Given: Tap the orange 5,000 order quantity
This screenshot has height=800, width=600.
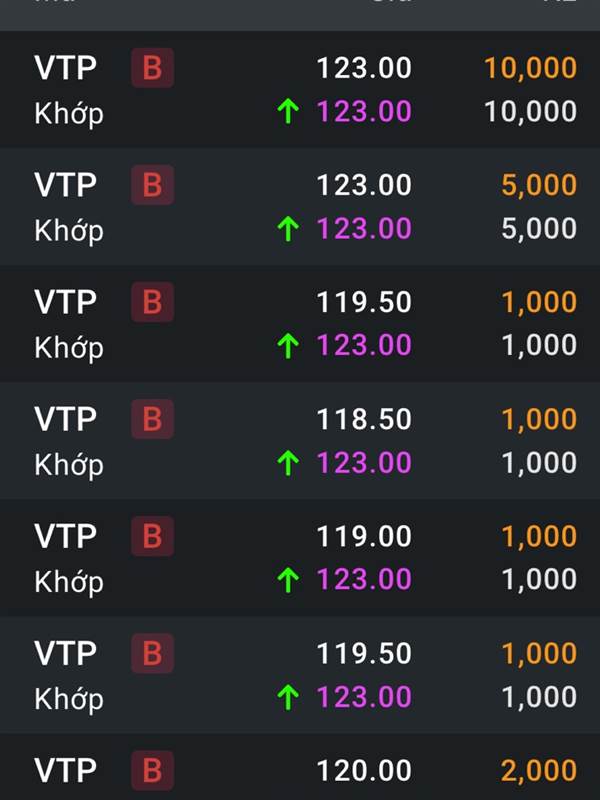Looking at the screenshot, I should click(x=539, y=185).
